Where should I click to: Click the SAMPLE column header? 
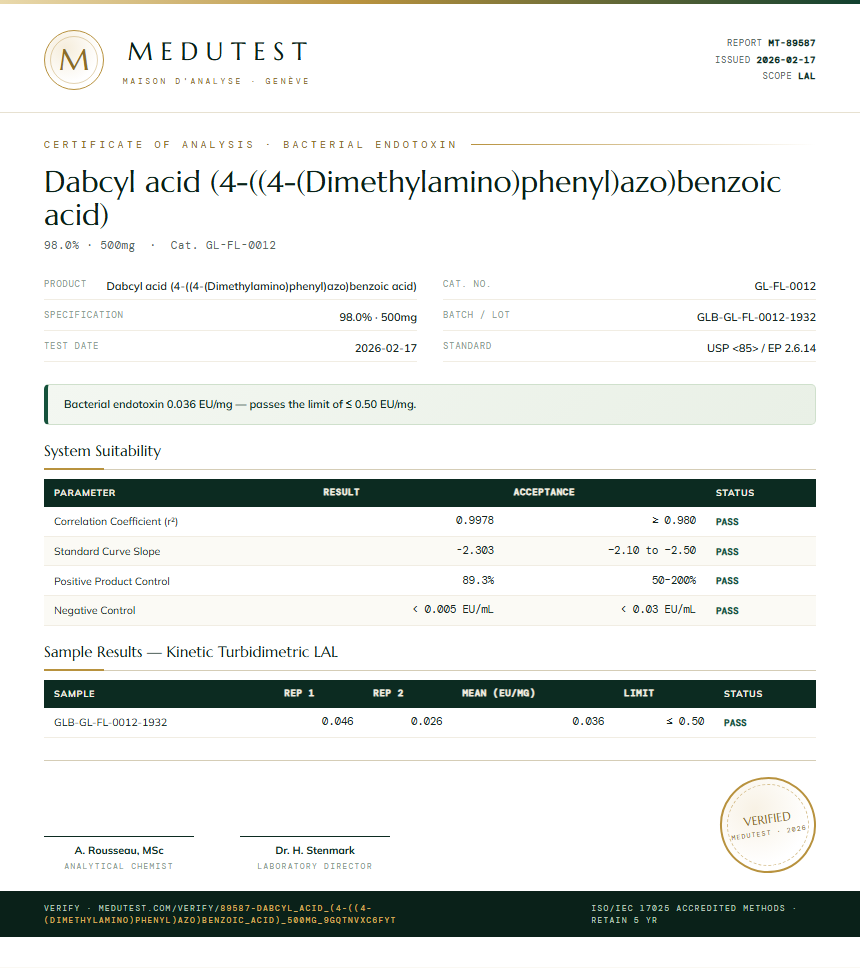(74, 694)
